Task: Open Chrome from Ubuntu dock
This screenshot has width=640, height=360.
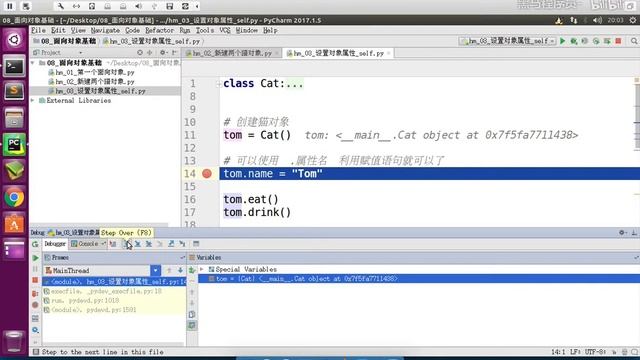Action: [x=14, y=198]
